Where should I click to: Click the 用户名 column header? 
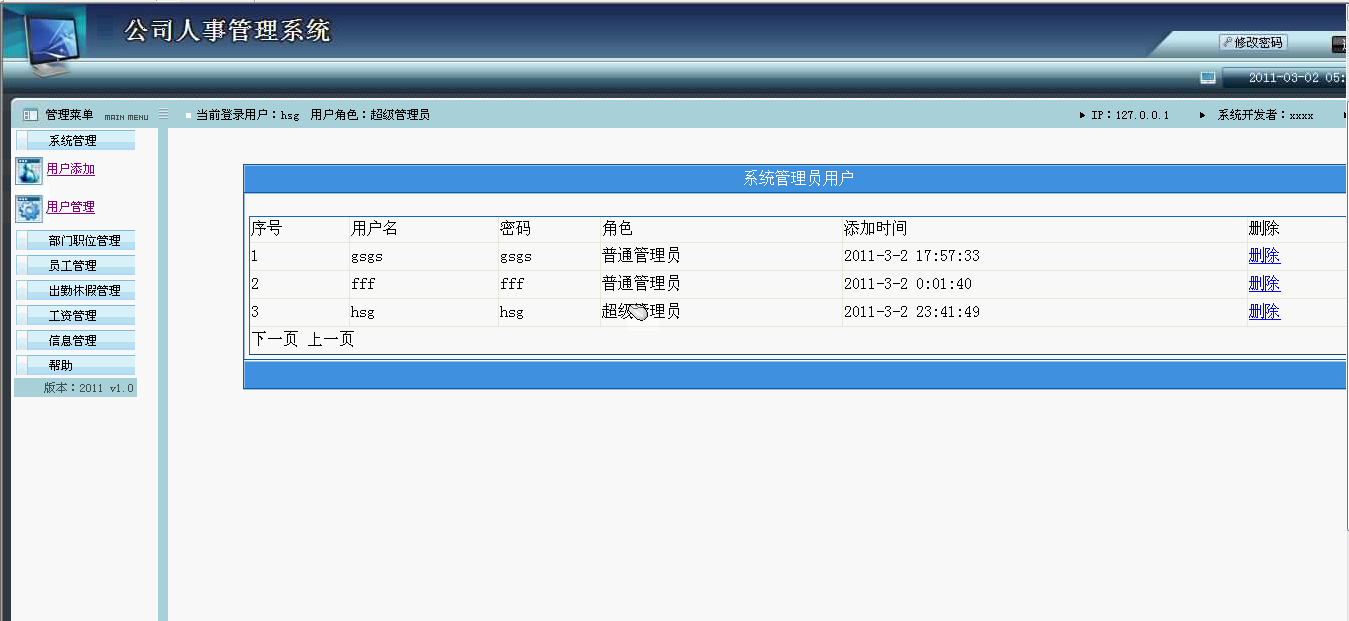point(375,229)
